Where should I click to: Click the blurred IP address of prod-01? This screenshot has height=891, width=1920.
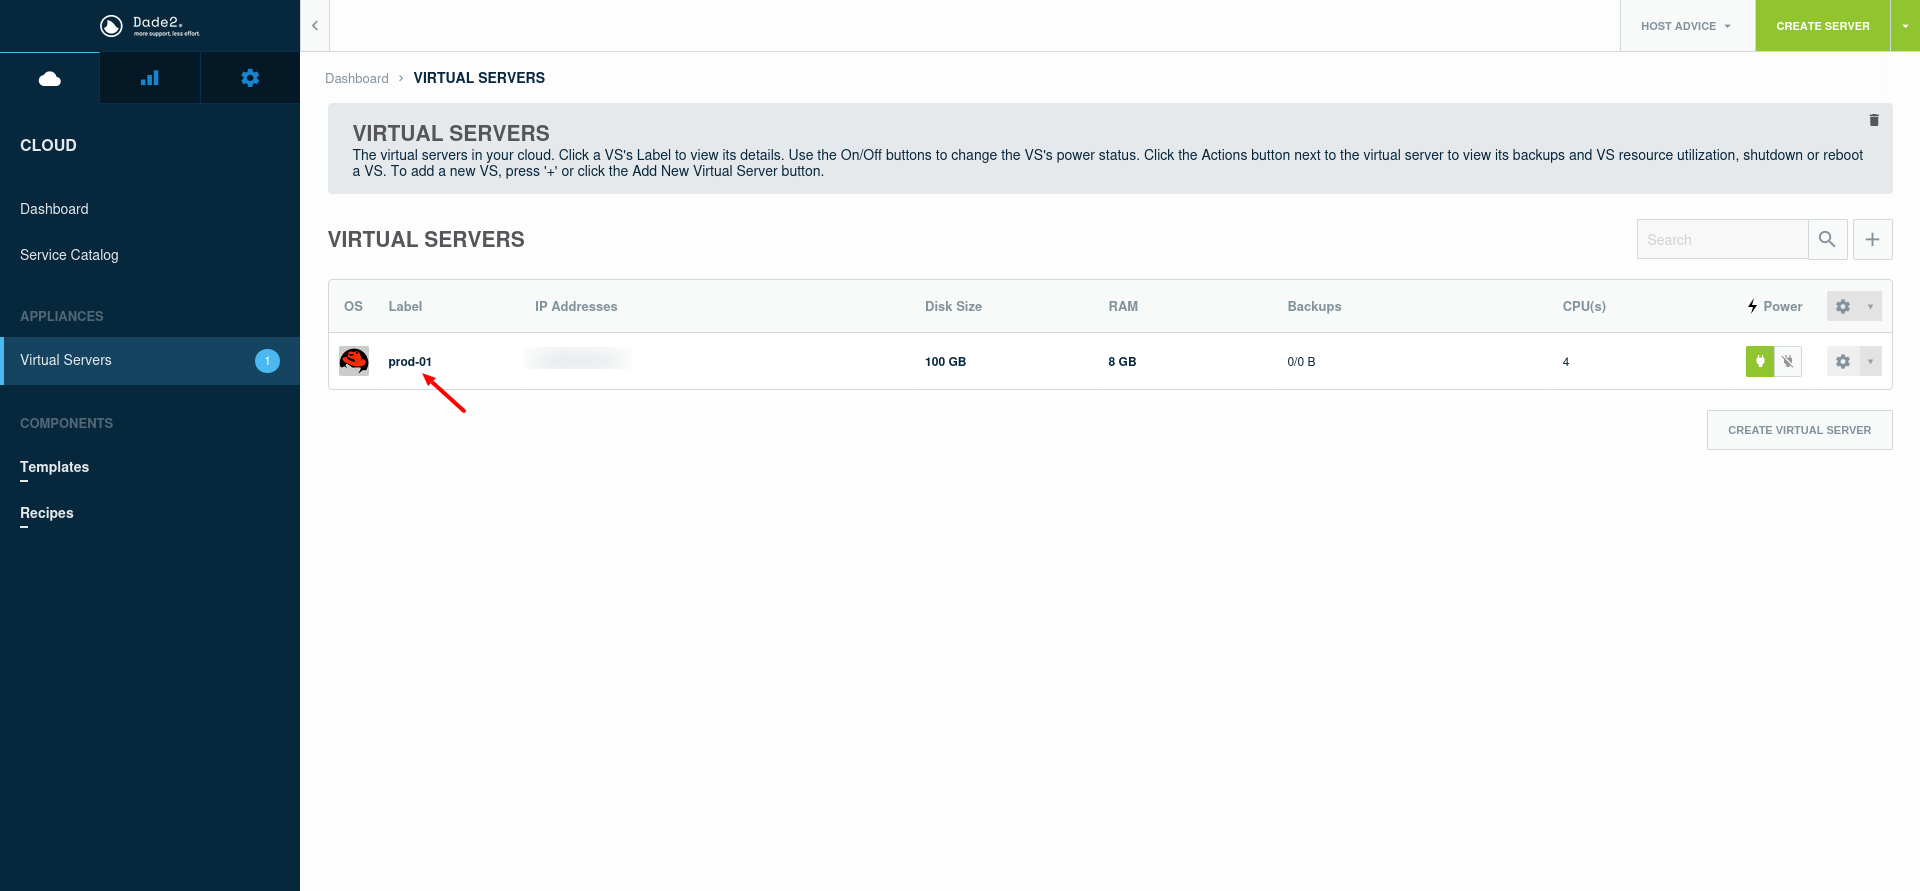coord(578,358)
